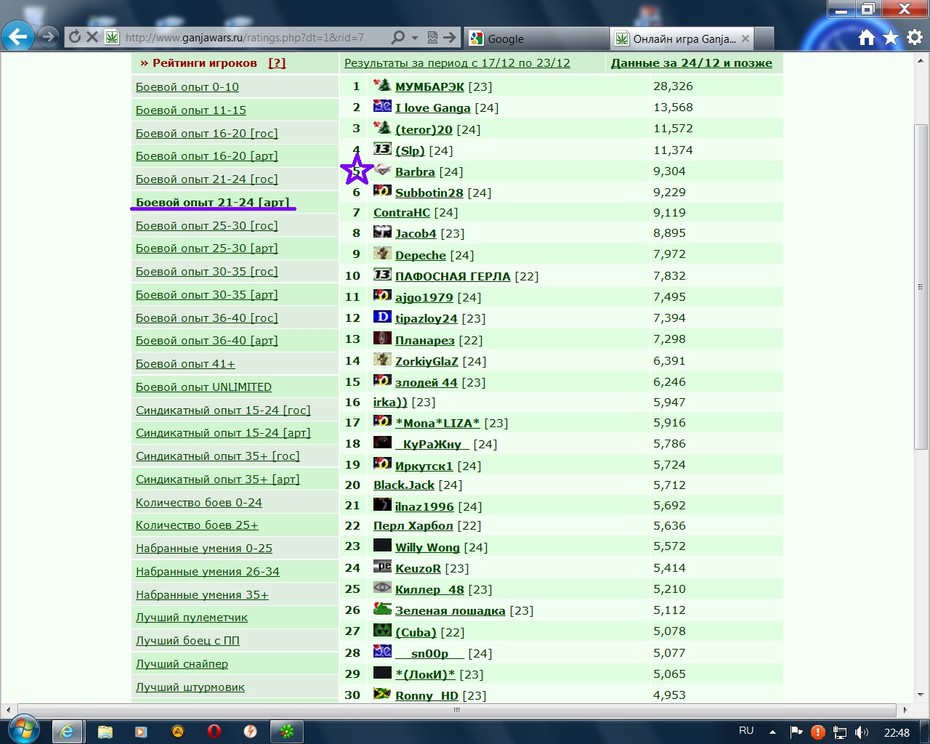The height and width of the screenshot is (744, 930).
Task: Click syndicate icon next to МУМБАРЭК
Action: click(x=382, y=85)
